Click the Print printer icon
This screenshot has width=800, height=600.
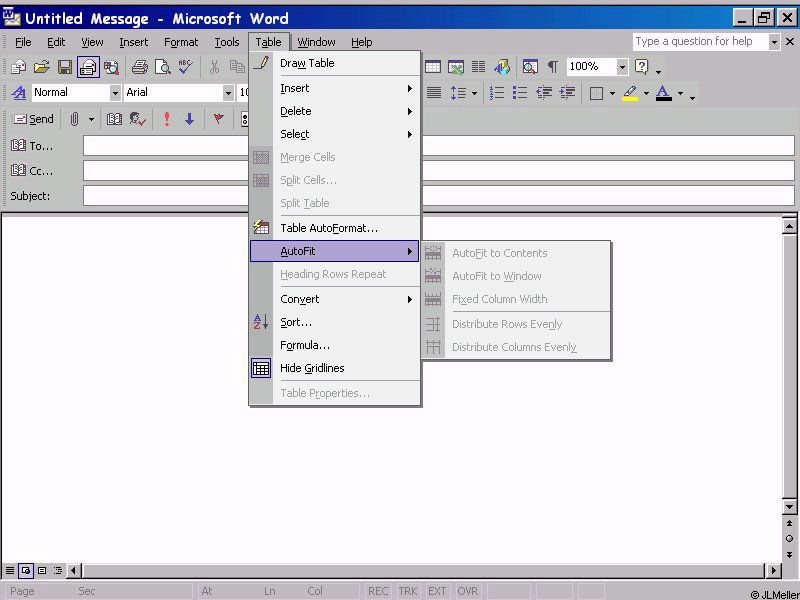click(140, 67)
